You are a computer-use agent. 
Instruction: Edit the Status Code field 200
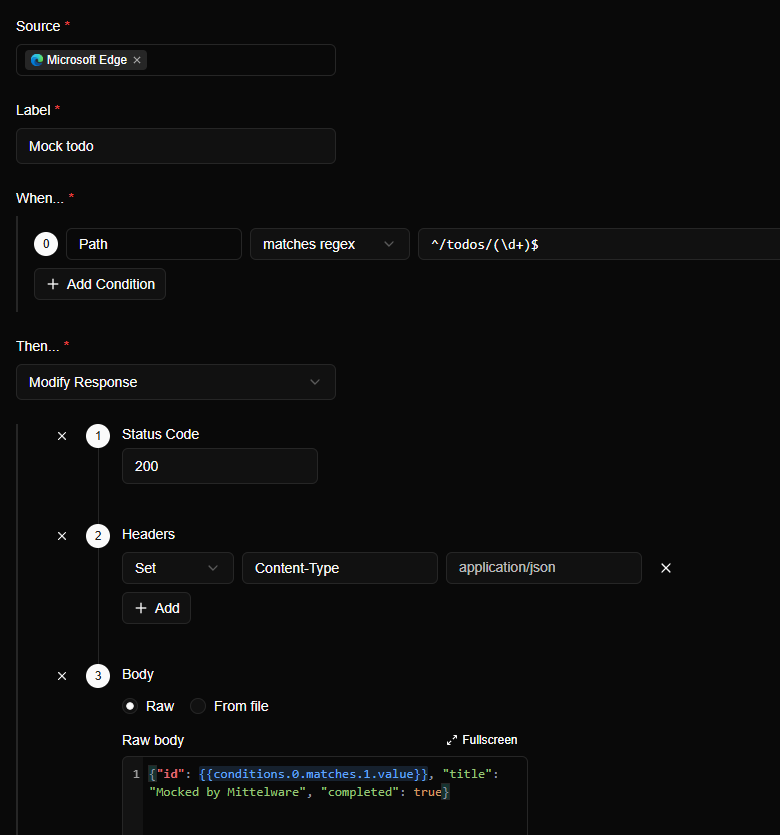(220, 466)
